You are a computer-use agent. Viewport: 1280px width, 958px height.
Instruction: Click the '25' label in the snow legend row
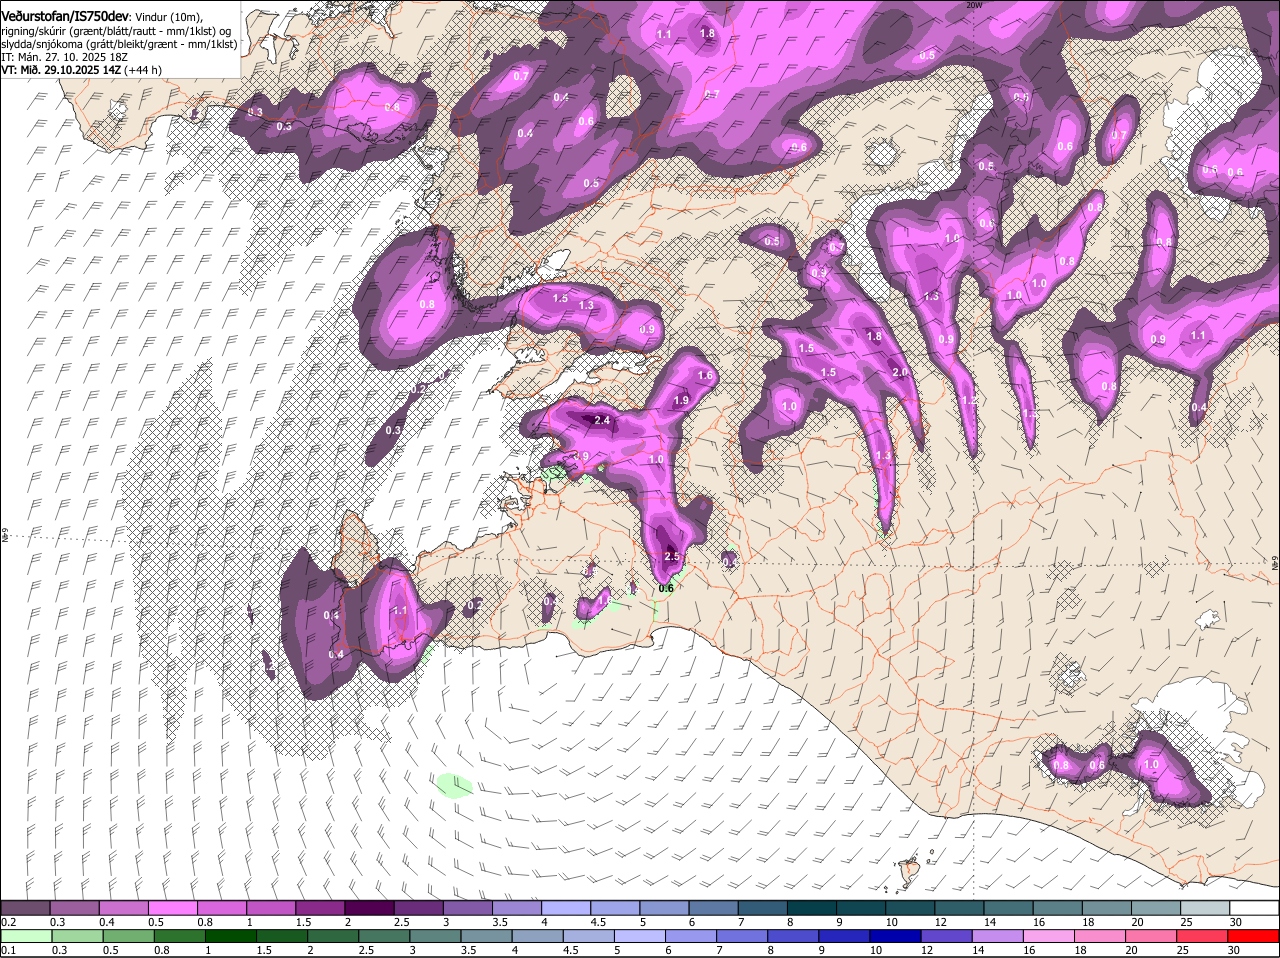click(1187, 921)
